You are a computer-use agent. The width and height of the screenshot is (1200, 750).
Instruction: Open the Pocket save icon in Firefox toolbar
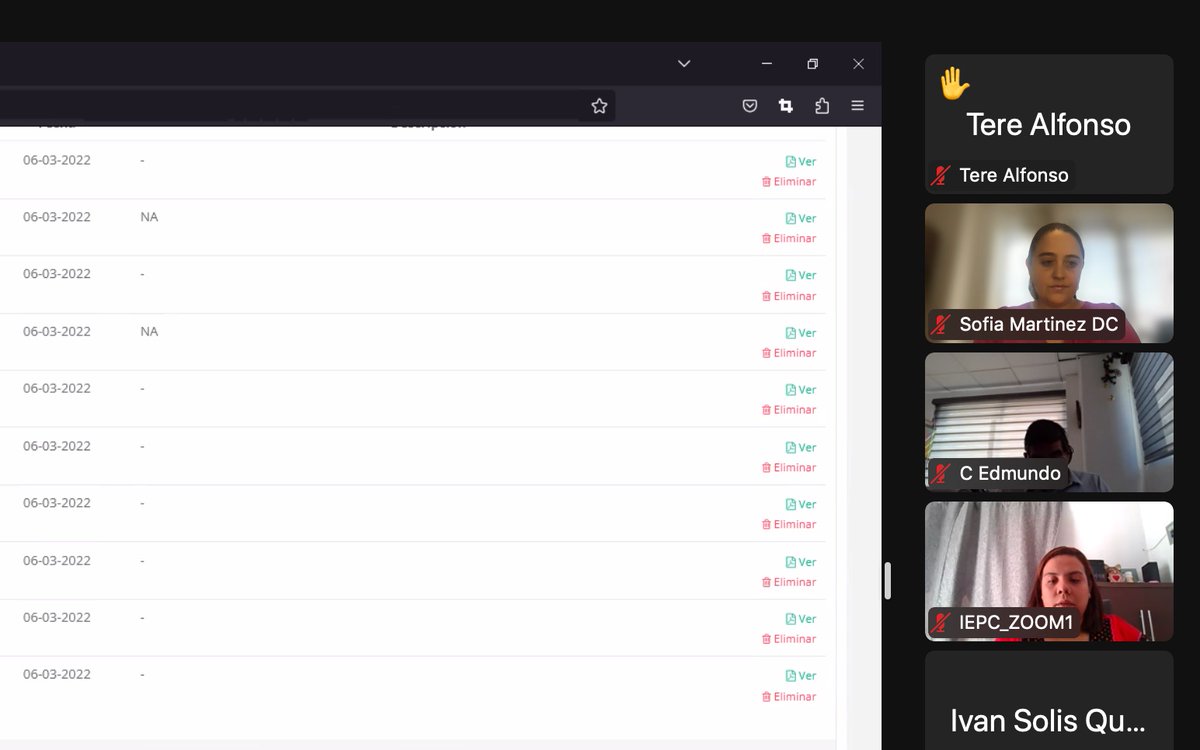[749, 106]
